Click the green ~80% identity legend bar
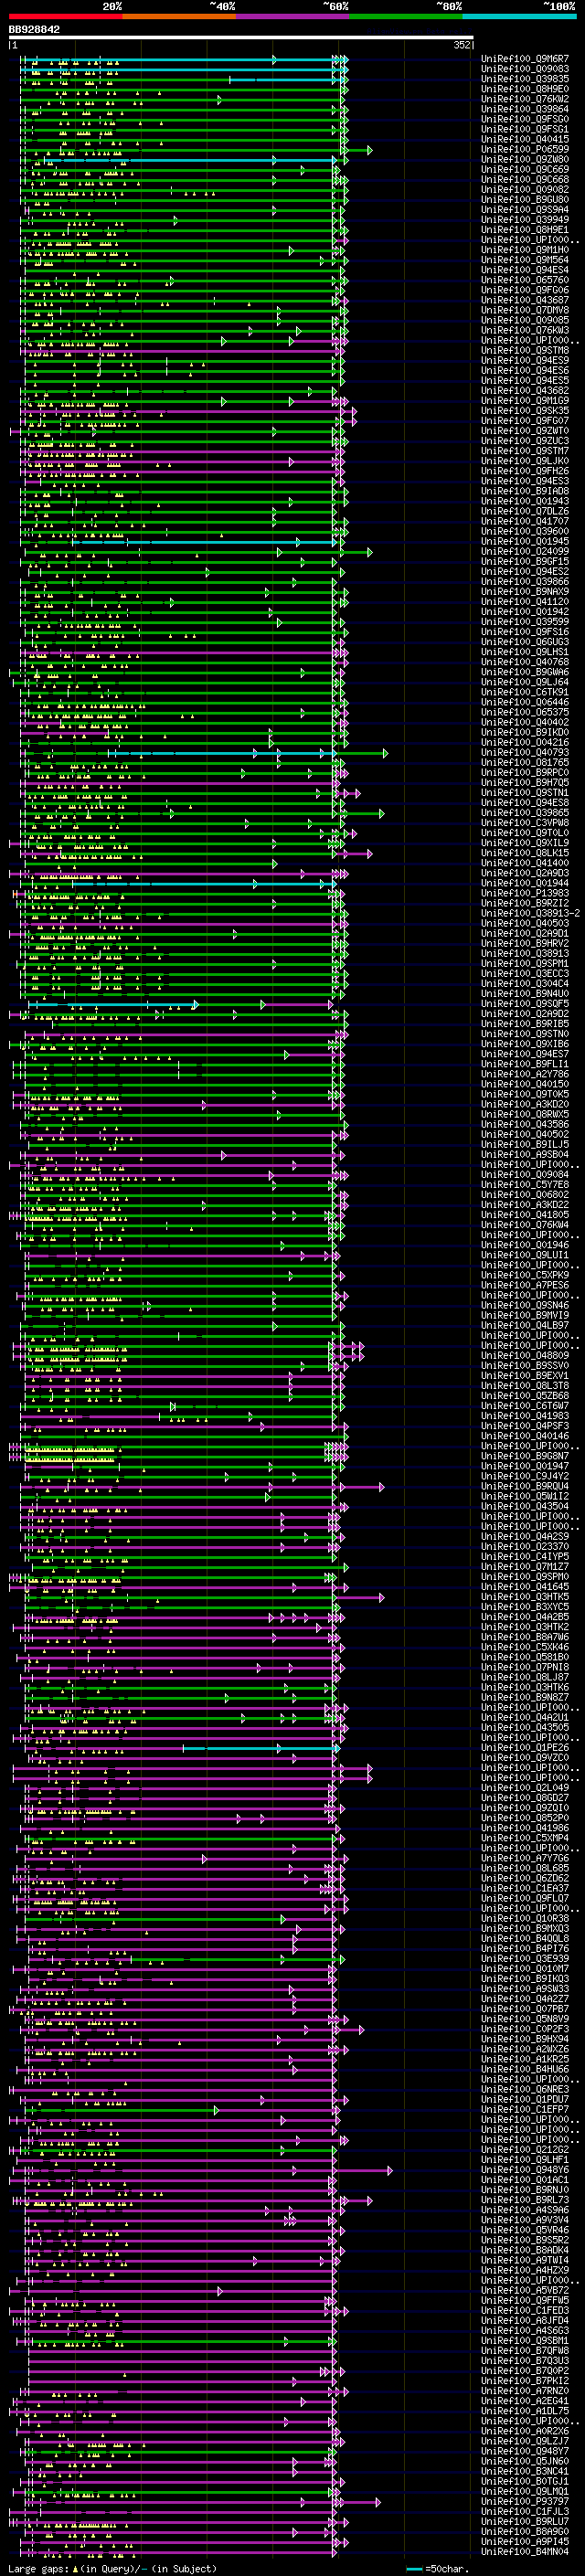The image size is (585, 2576). pyautogui.click(x=406, y=17)
